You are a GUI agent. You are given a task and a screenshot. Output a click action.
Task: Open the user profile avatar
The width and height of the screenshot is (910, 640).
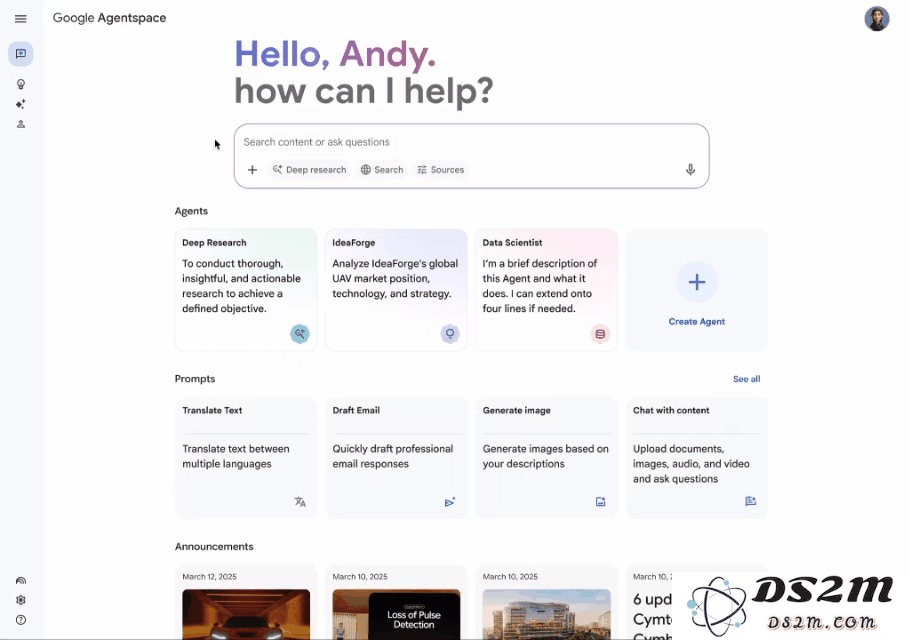coord(876,19)
